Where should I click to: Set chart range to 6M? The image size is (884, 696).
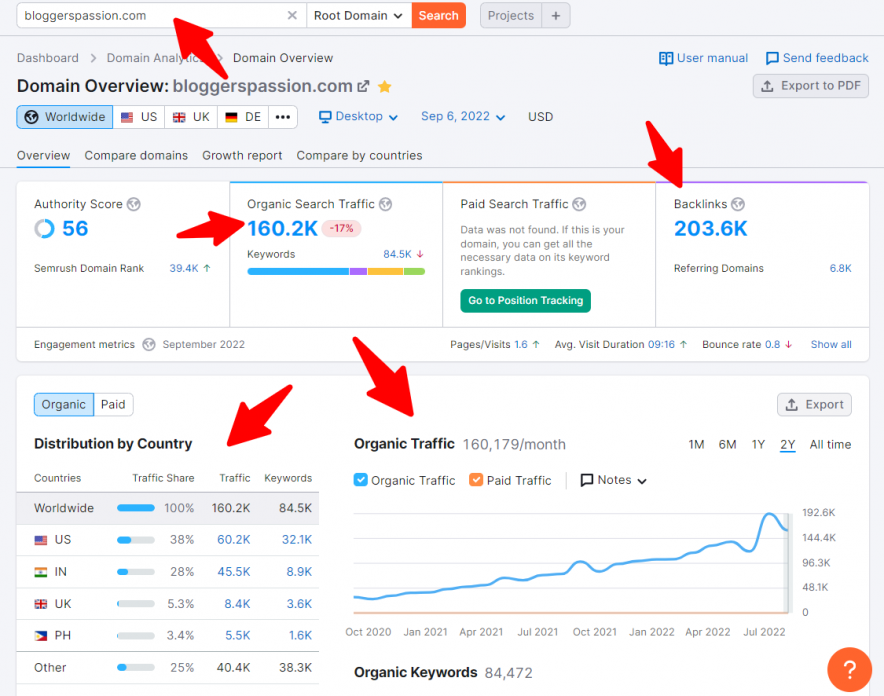(727, 445)
